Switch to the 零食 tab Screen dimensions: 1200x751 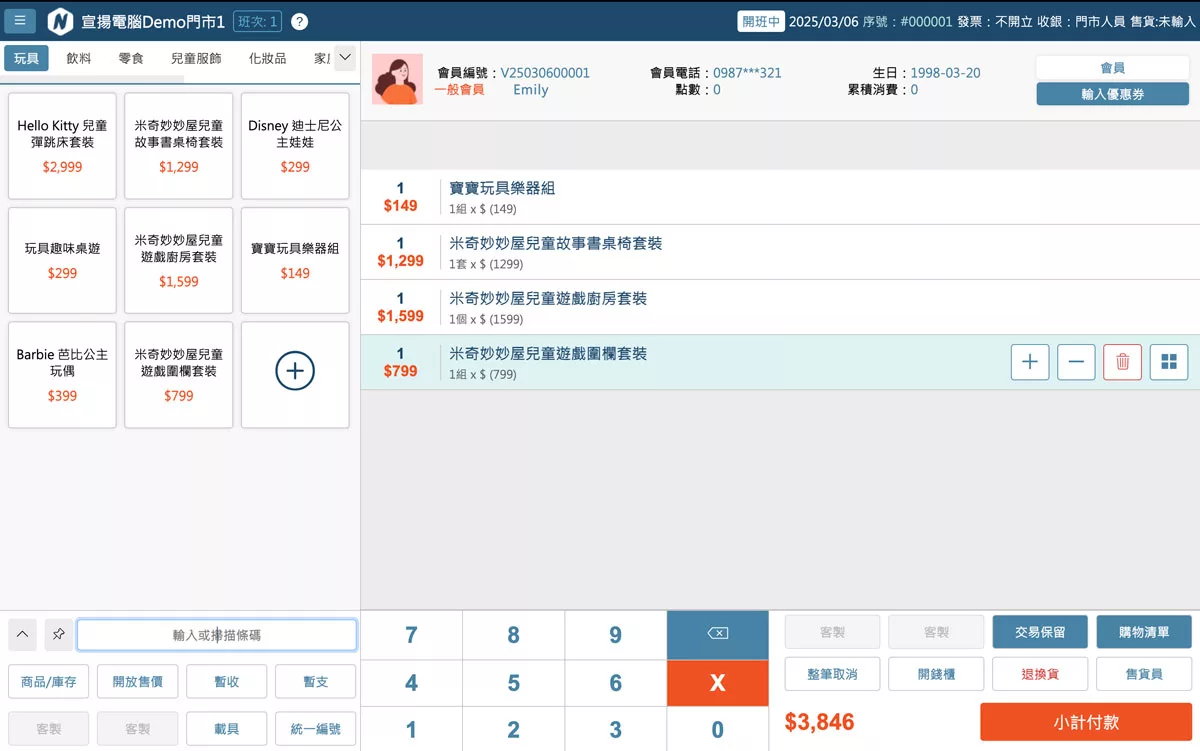point(131,58)
